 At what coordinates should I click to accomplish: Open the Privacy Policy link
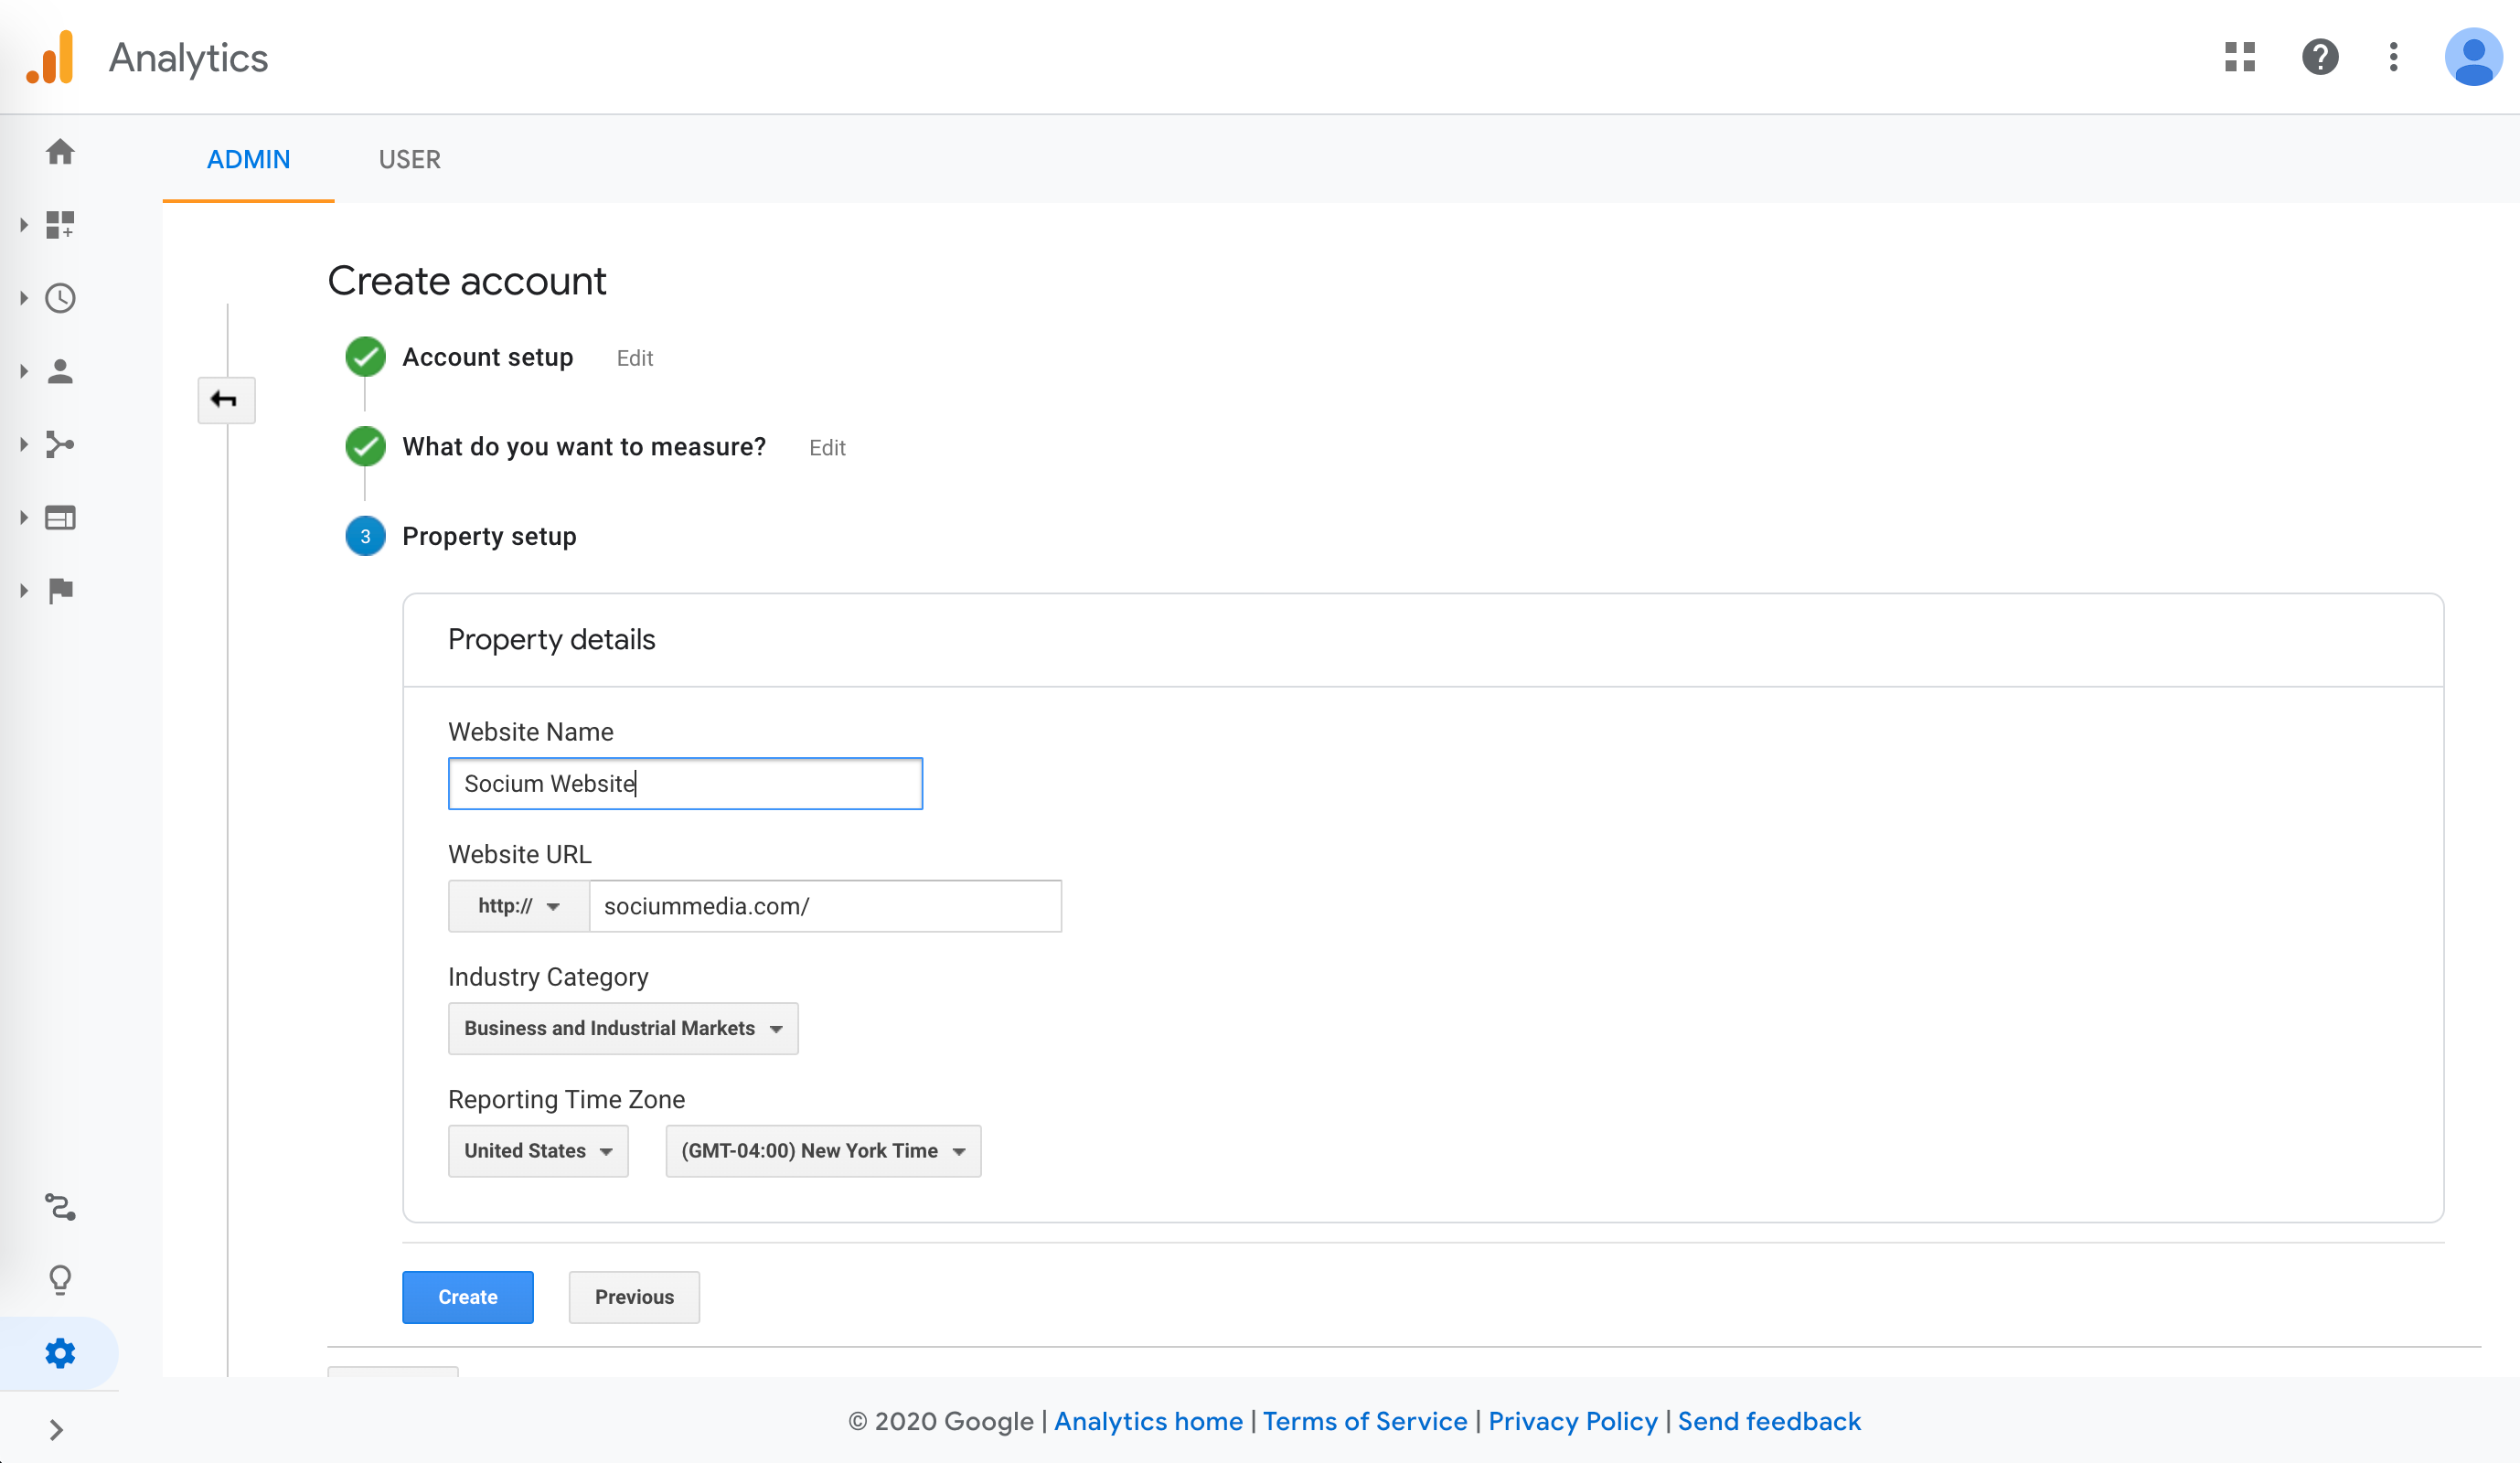[x=1573, y=1421]
